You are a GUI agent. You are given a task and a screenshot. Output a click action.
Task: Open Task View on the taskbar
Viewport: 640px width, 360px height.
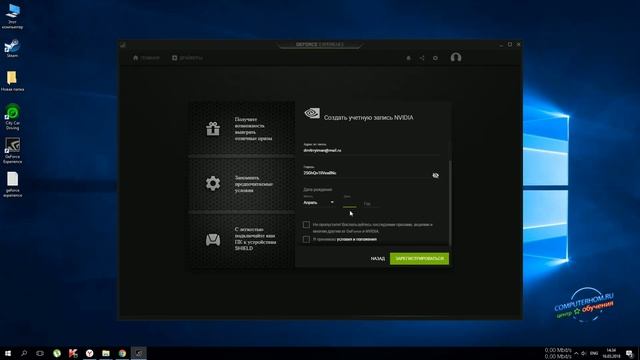tap(40, 353)
